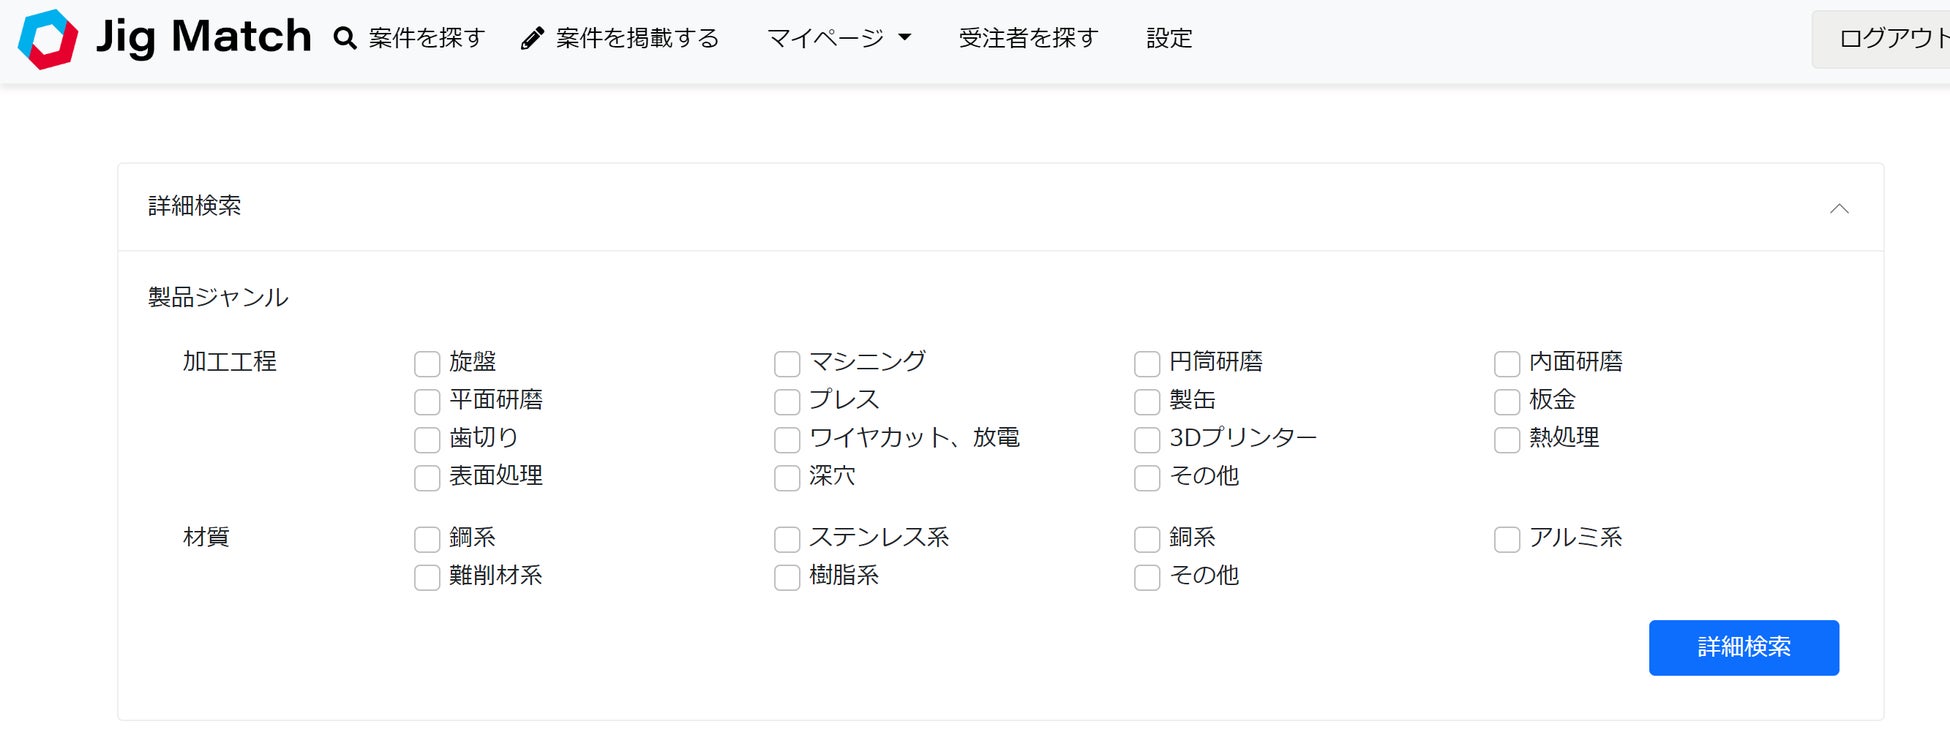Check the 旋盤 checkbox
This screenshot has height=754, width=1950.
(x=427, y=363)
